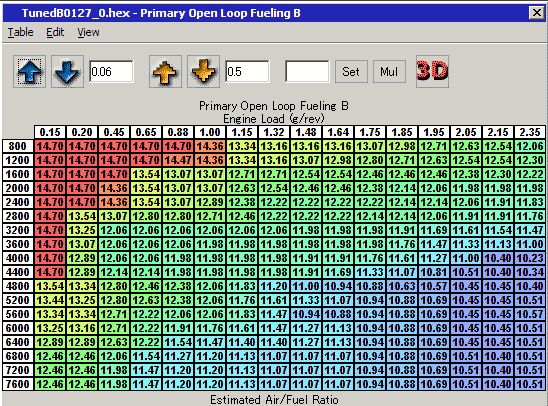Click the orange up arrow coarse increment icon
This screenshot has height=406, width=548.
[165, 72]
